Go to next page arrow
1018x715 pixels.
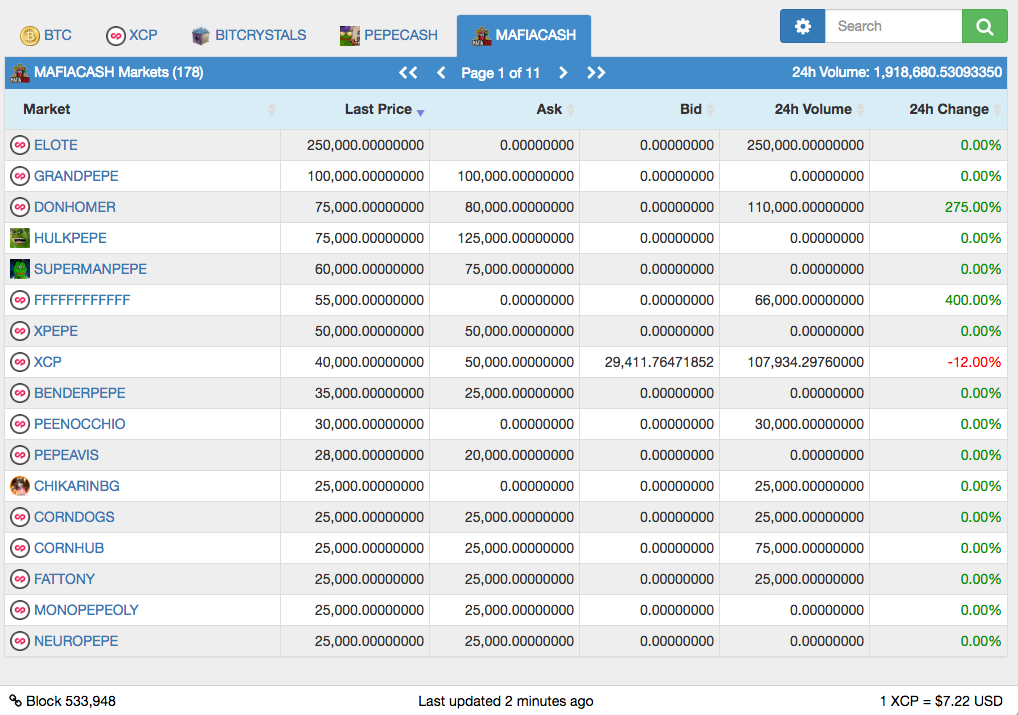pos(563,73)
